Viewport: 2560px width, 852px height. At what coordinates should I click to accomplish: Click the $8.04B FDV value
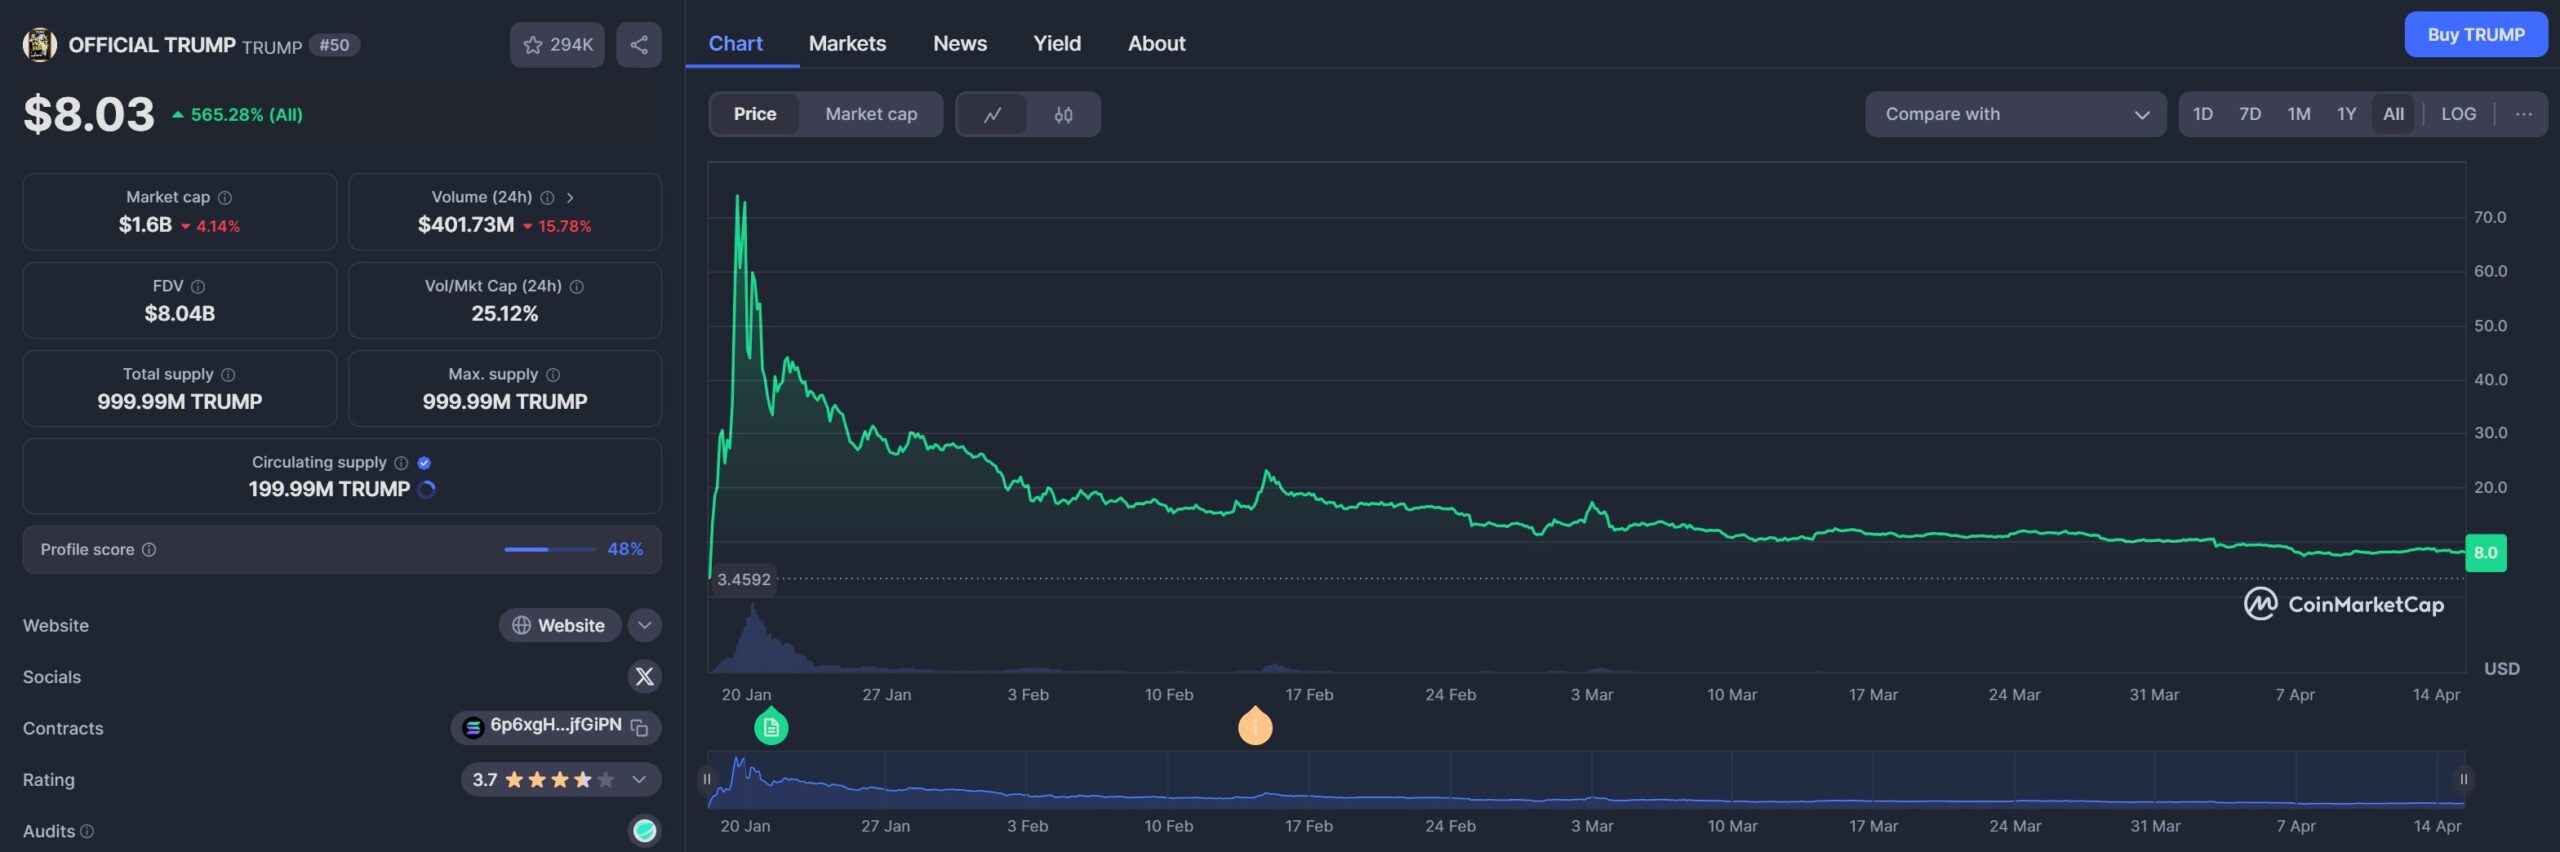[180, 314]
